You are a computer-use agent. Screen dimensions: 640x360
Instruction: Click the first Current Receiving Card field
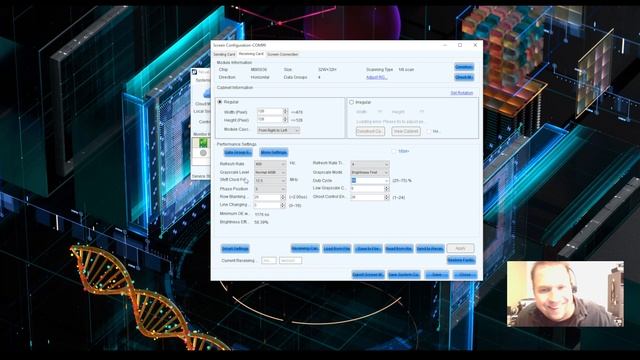coord(269,260)
